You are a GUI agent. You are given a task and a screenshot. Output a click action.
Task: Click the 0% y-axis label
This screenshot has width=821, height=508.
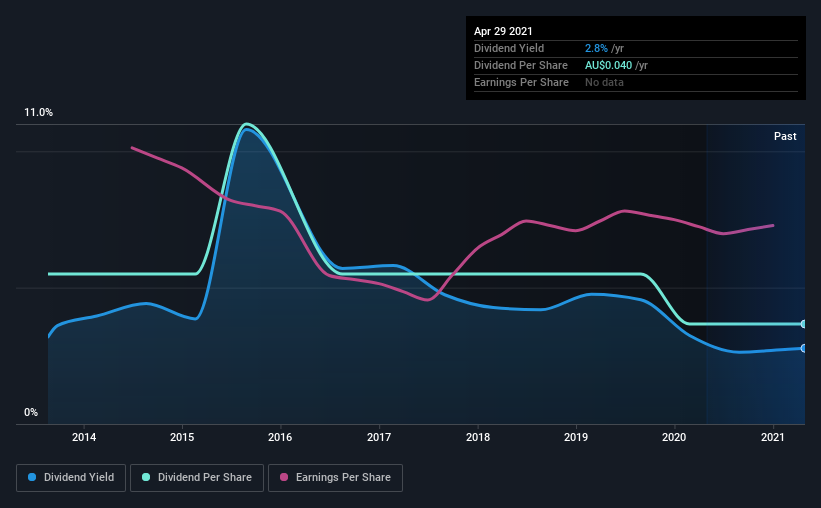point(31,413)
